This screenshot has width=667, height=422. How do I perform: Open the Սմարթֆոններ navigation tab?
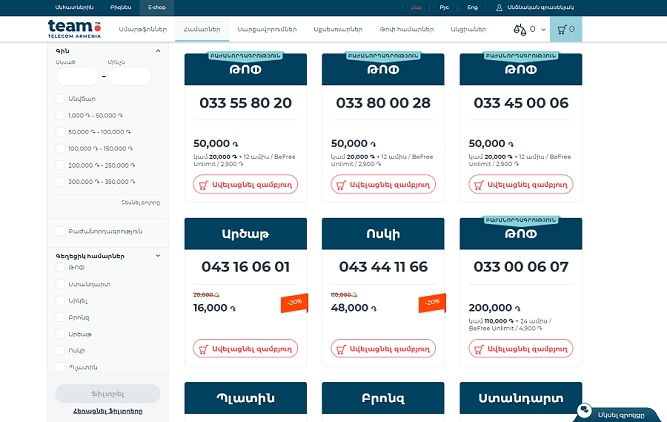click(144, 30)
